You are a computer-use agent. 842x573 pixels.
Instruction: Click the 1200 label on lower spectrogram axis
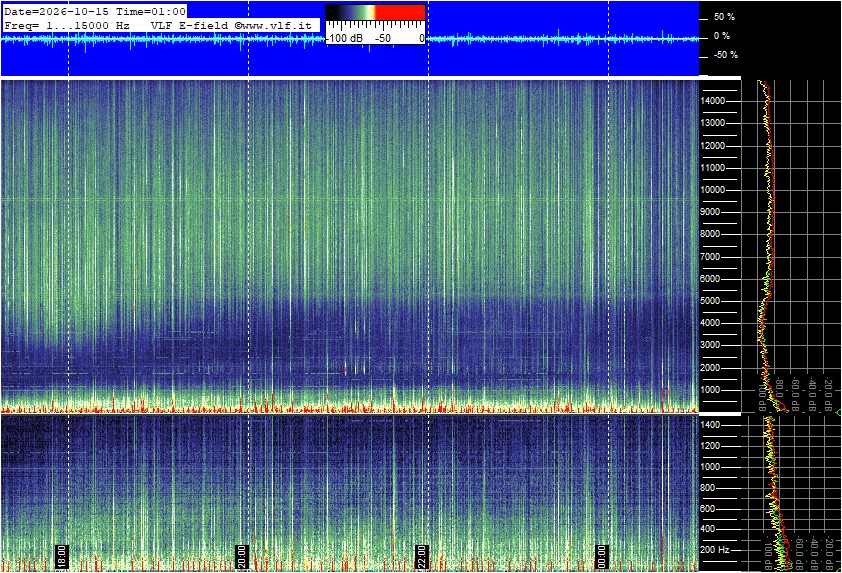pos(710,446)
